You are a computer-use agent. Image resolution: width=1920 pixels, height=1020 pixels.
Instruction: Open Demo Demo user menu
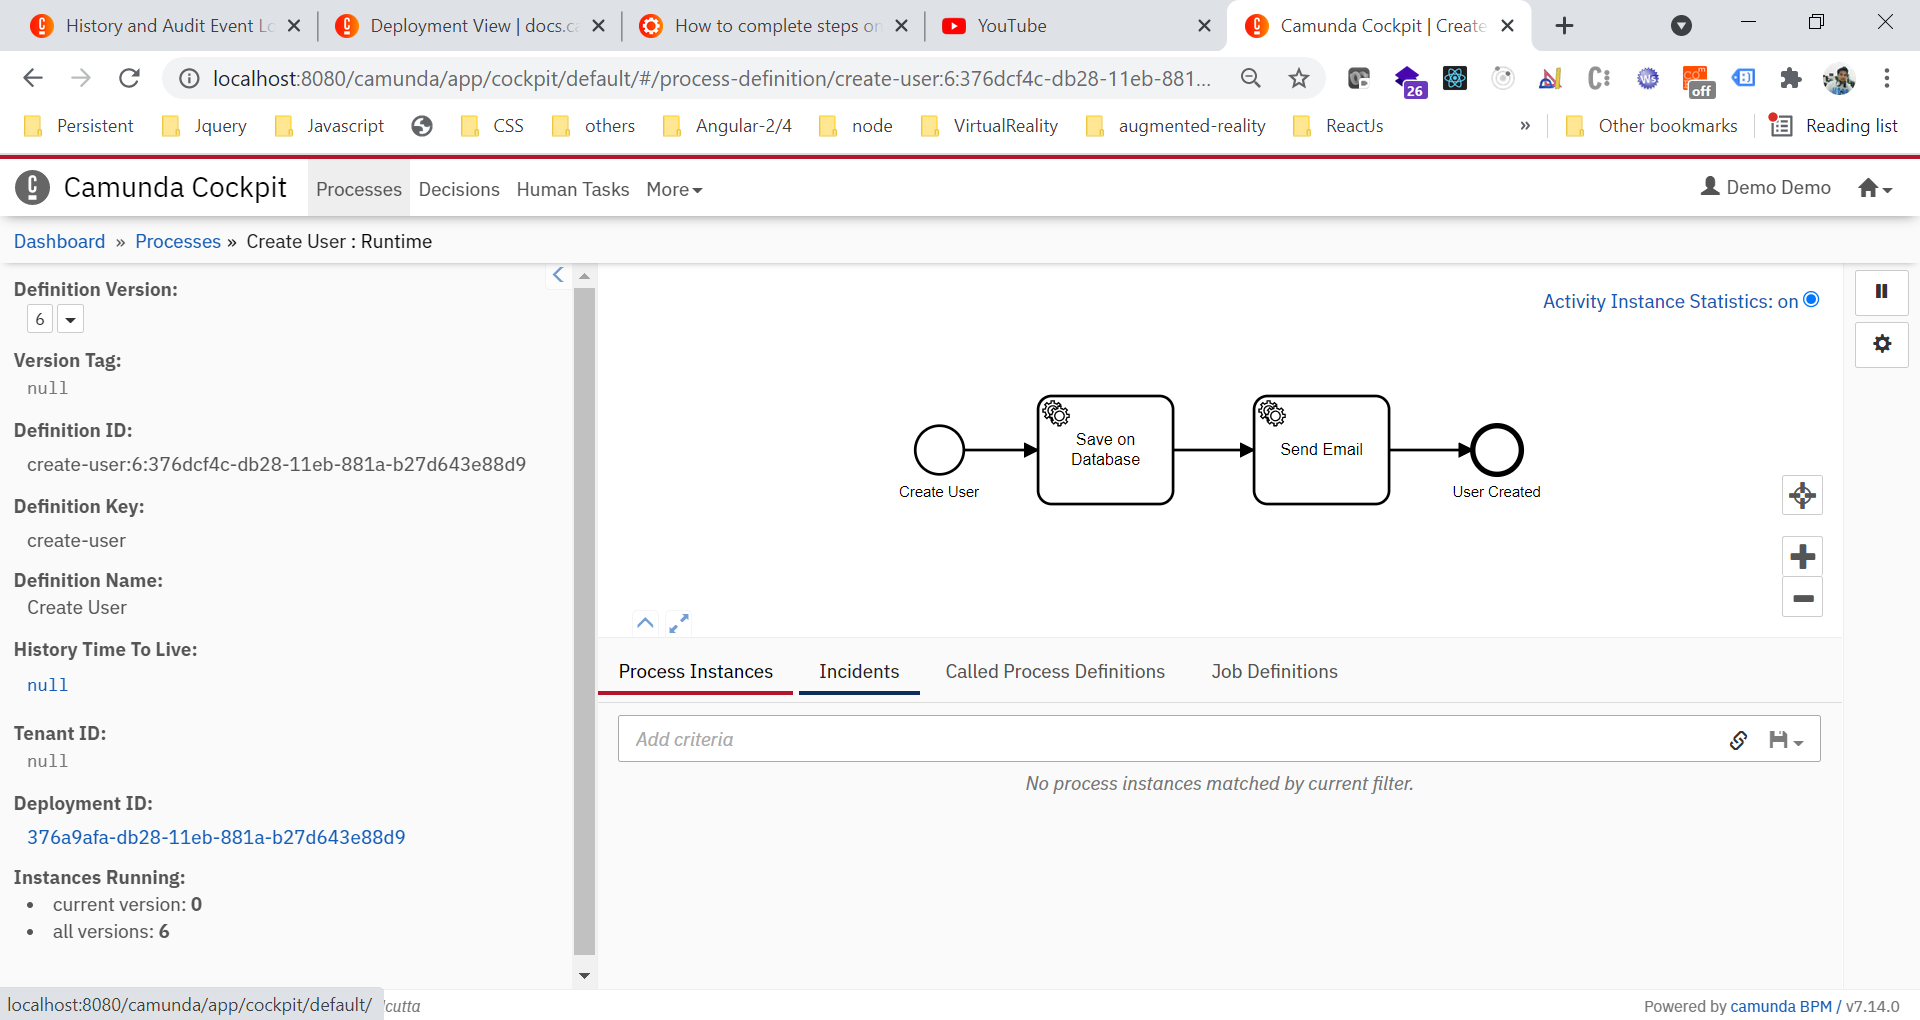1766,187
